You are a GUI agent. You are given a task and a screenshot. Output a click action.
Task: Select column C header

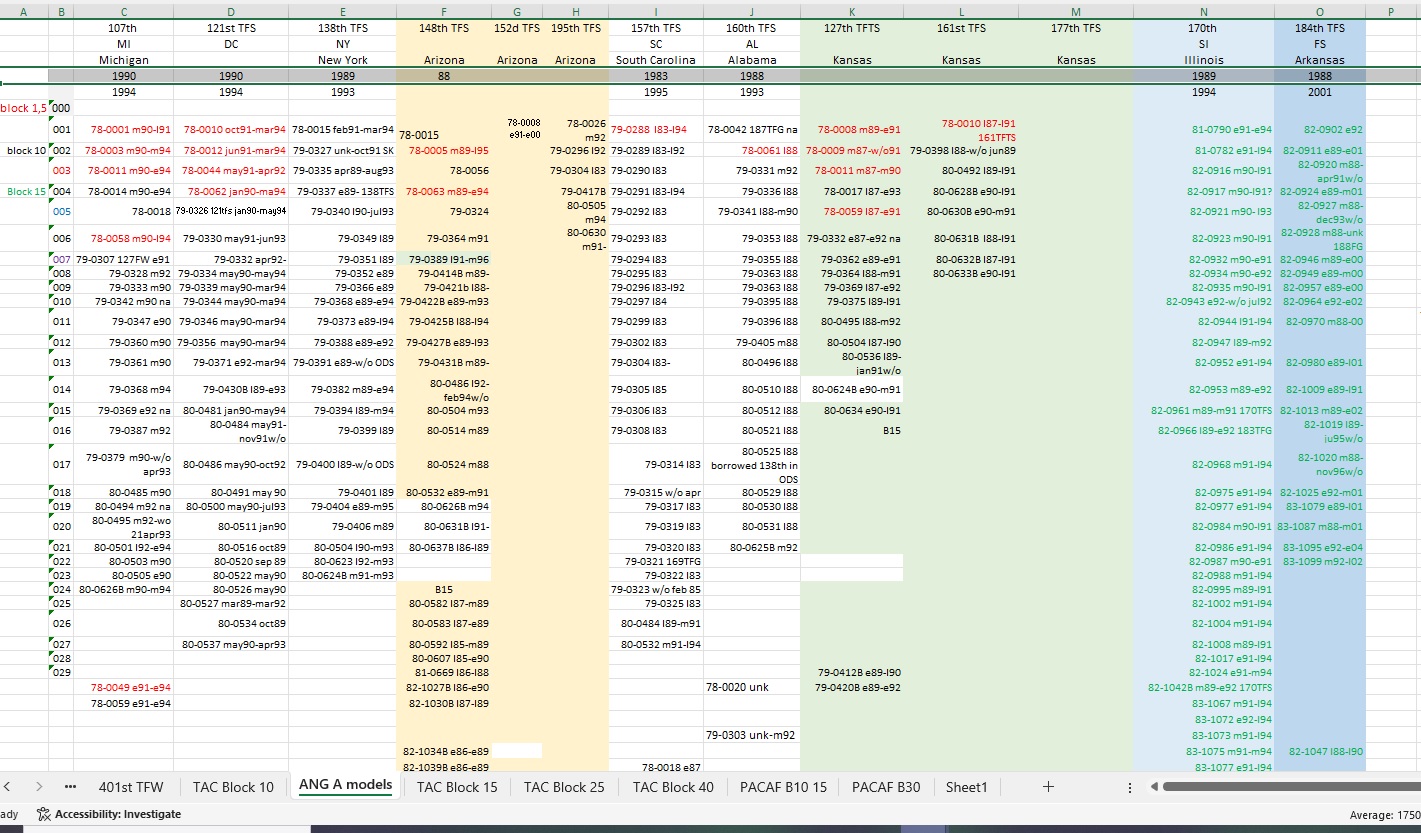123,11
